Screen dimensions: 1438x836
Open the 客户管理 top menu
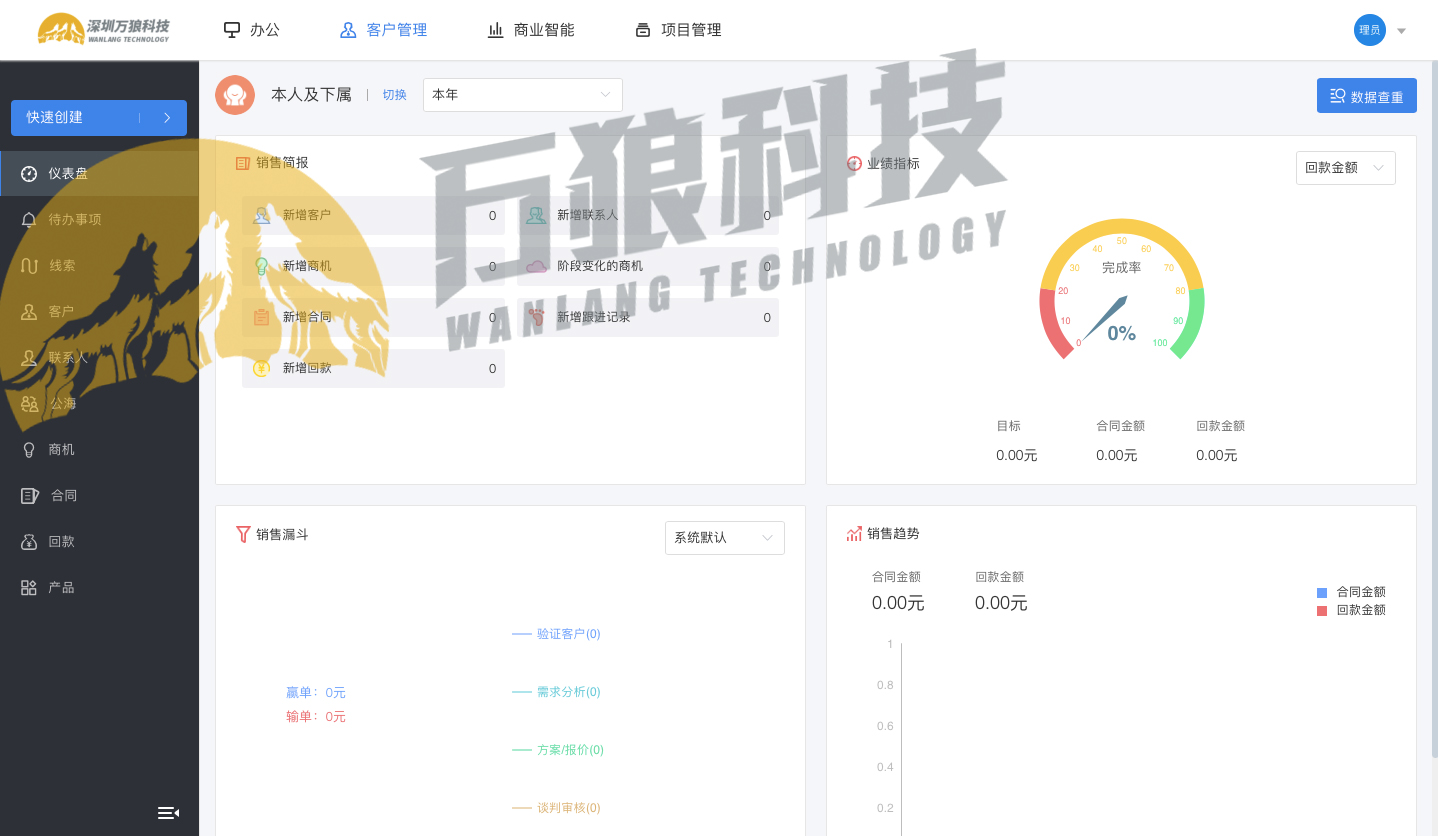384,30
